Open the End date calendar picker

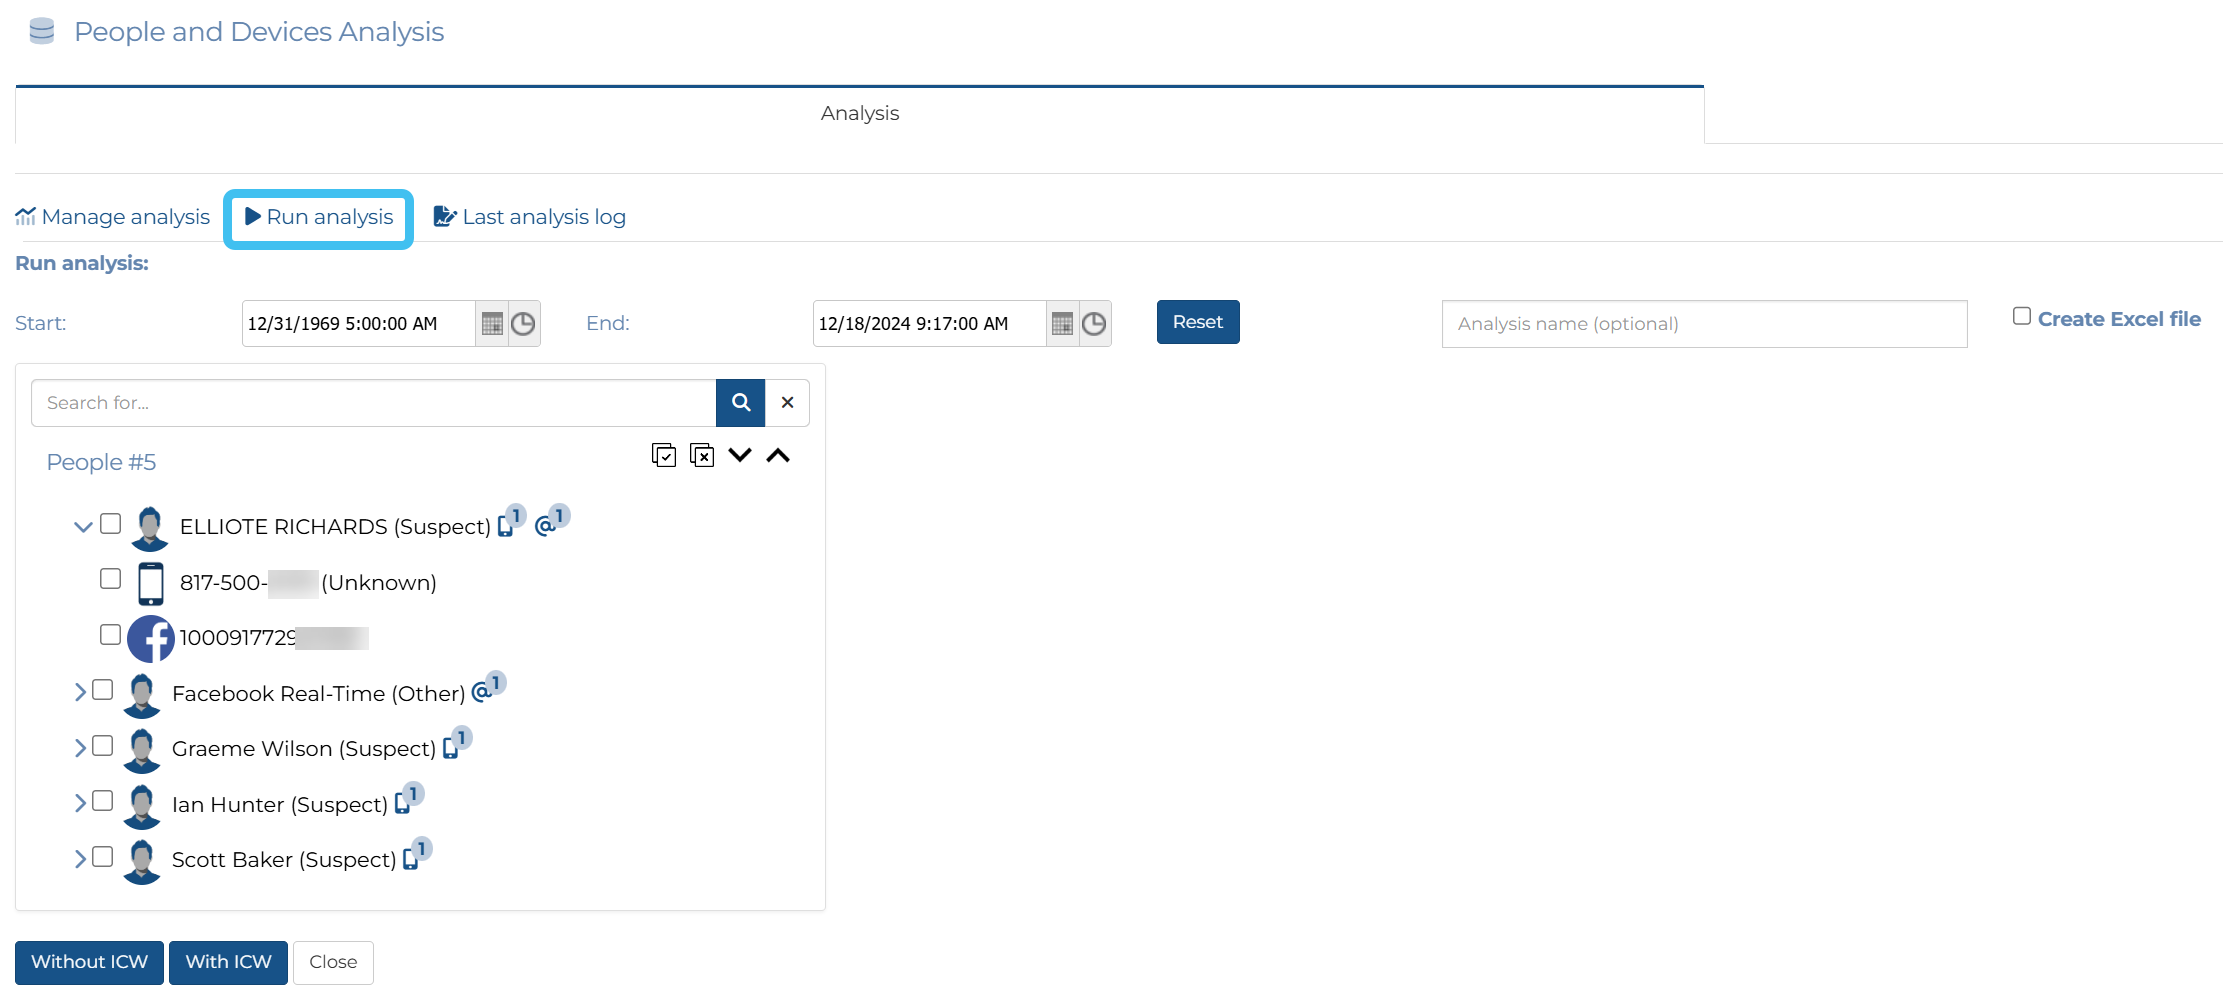pos(1062,324)
